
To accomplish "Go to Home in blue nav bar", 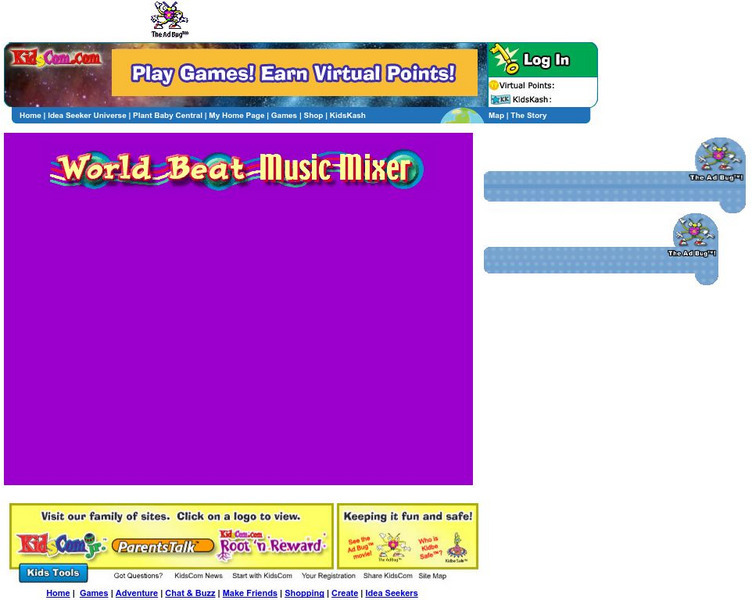I will coord(30,115).
